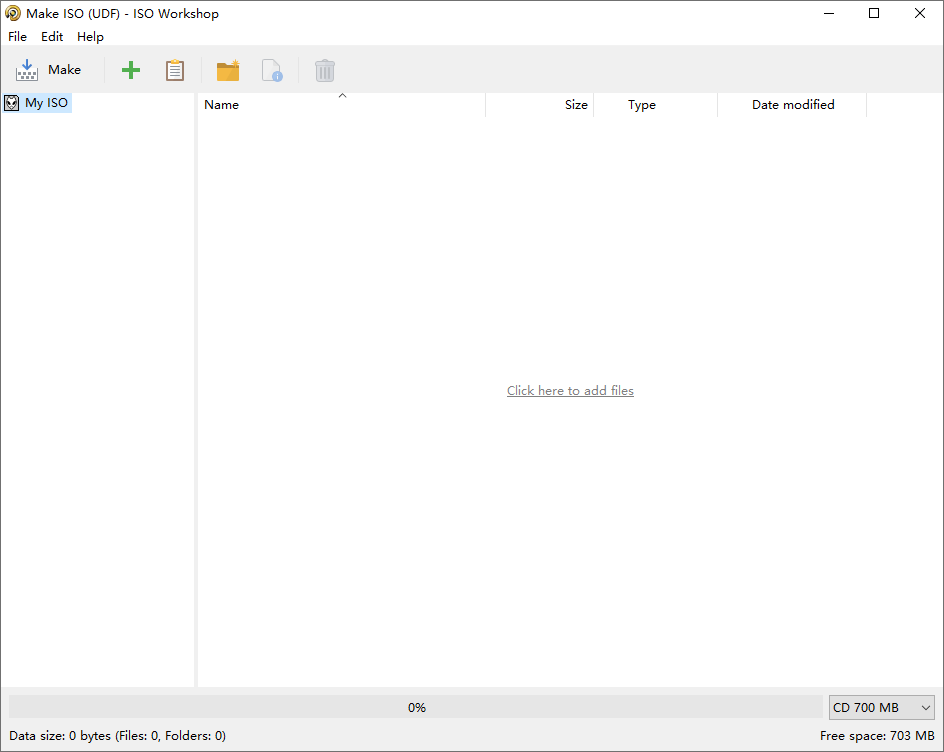Open the File menu

[x=18, y=37]
